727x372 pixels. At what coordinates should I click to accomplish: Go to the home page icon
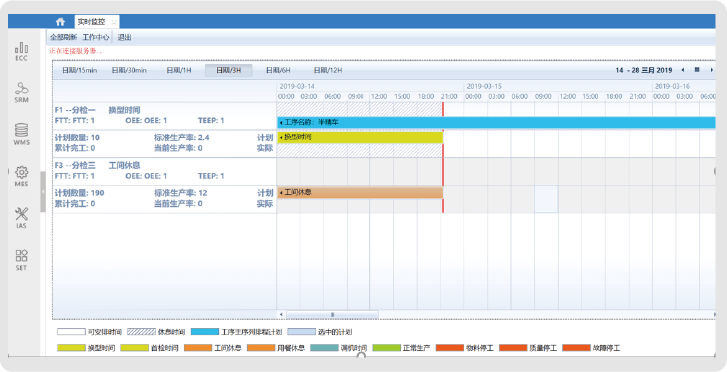click(60, 22)
